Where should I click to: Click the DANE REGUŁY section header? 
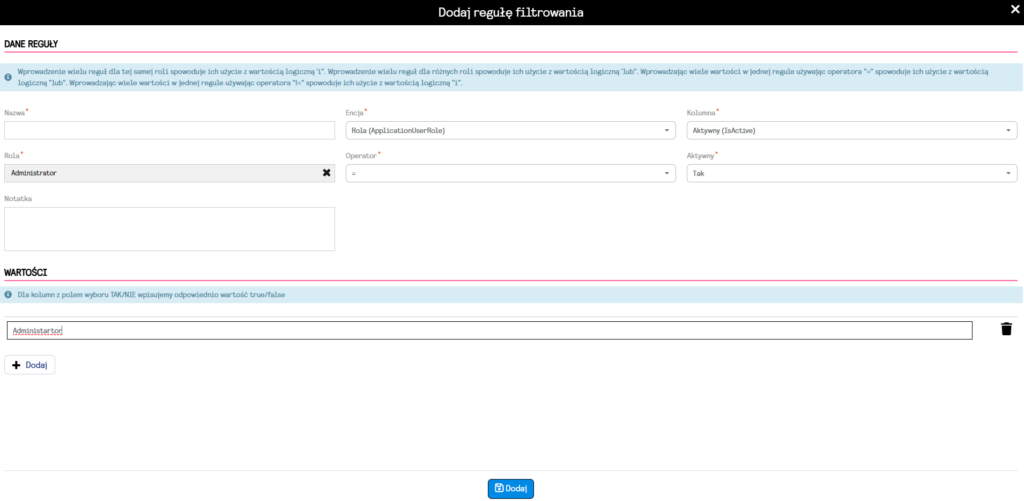pyautogui.click(x=32, y=44)
